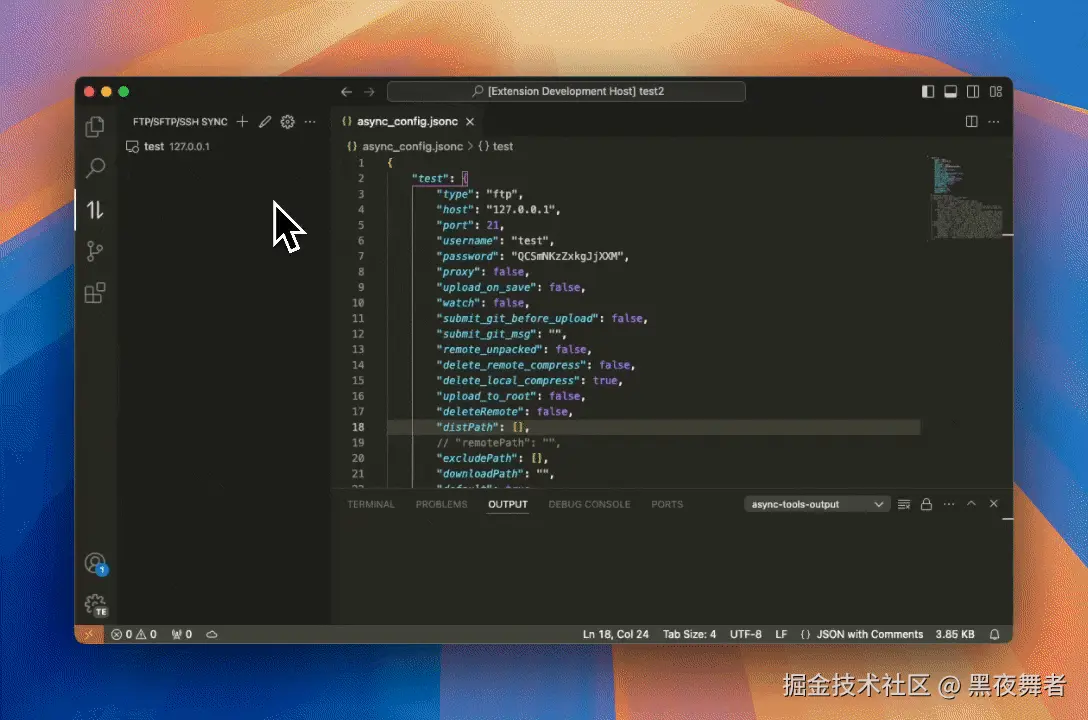
Task: Open the async-tools-output channel dropdown
Action: click(817, 504)
